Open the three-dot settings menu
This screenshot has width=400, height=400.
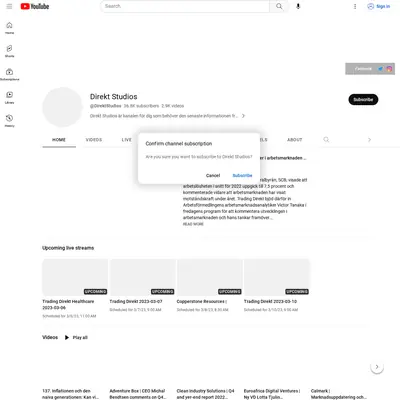[355, 6]
